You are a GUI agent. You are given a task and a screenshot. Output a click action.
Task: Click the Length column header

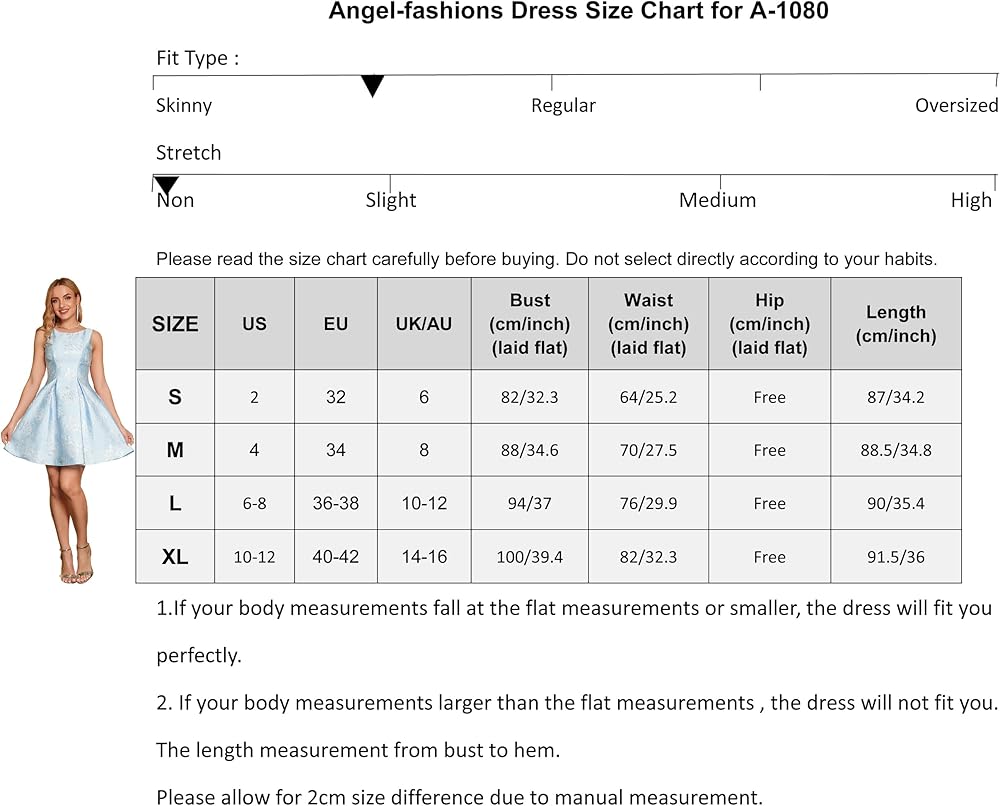point(895,324)
